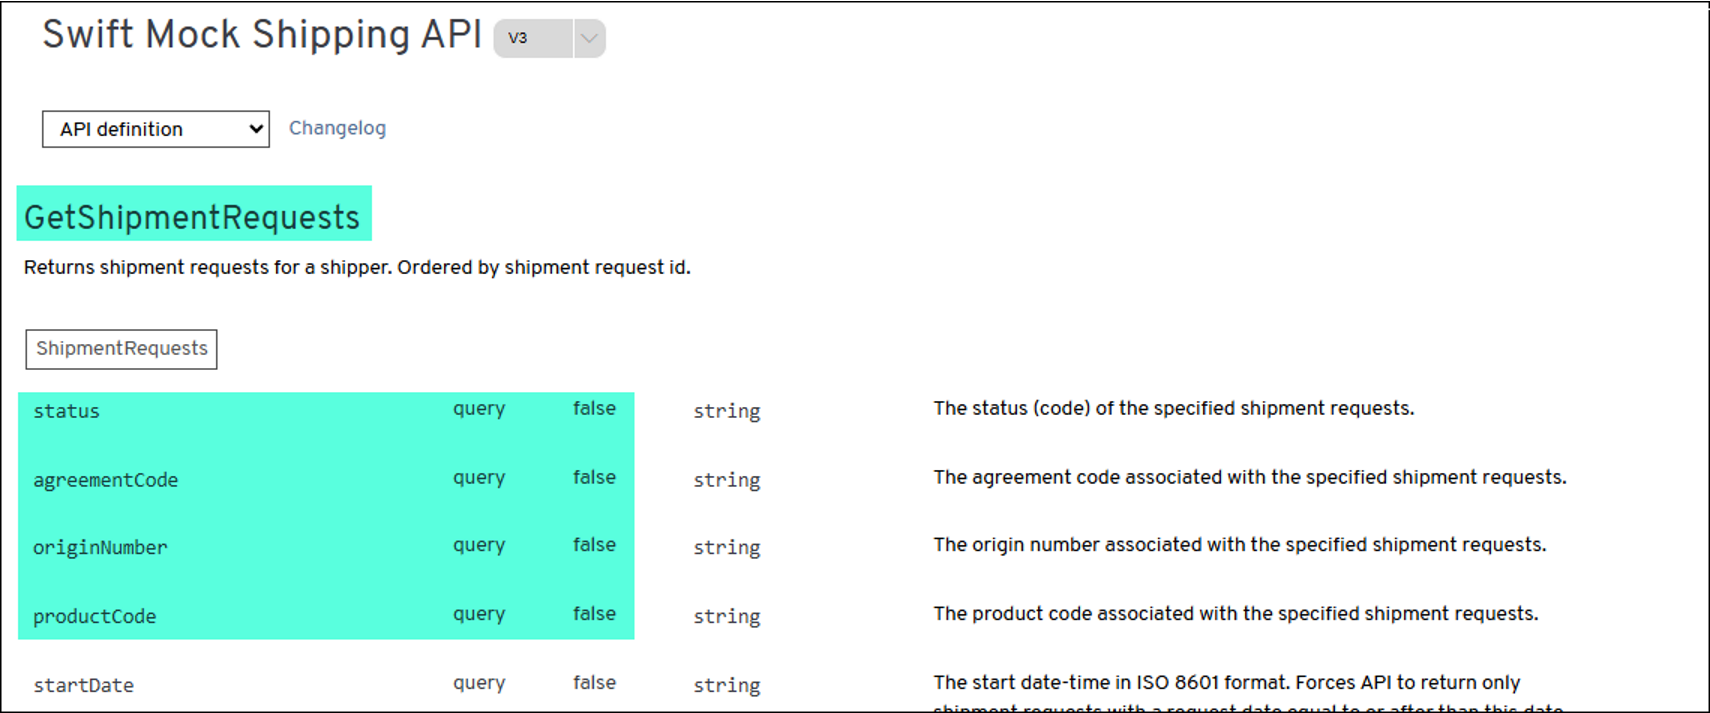Expand the API definition combo box
The image size is (1710, 713).
(x=156, y=129)
